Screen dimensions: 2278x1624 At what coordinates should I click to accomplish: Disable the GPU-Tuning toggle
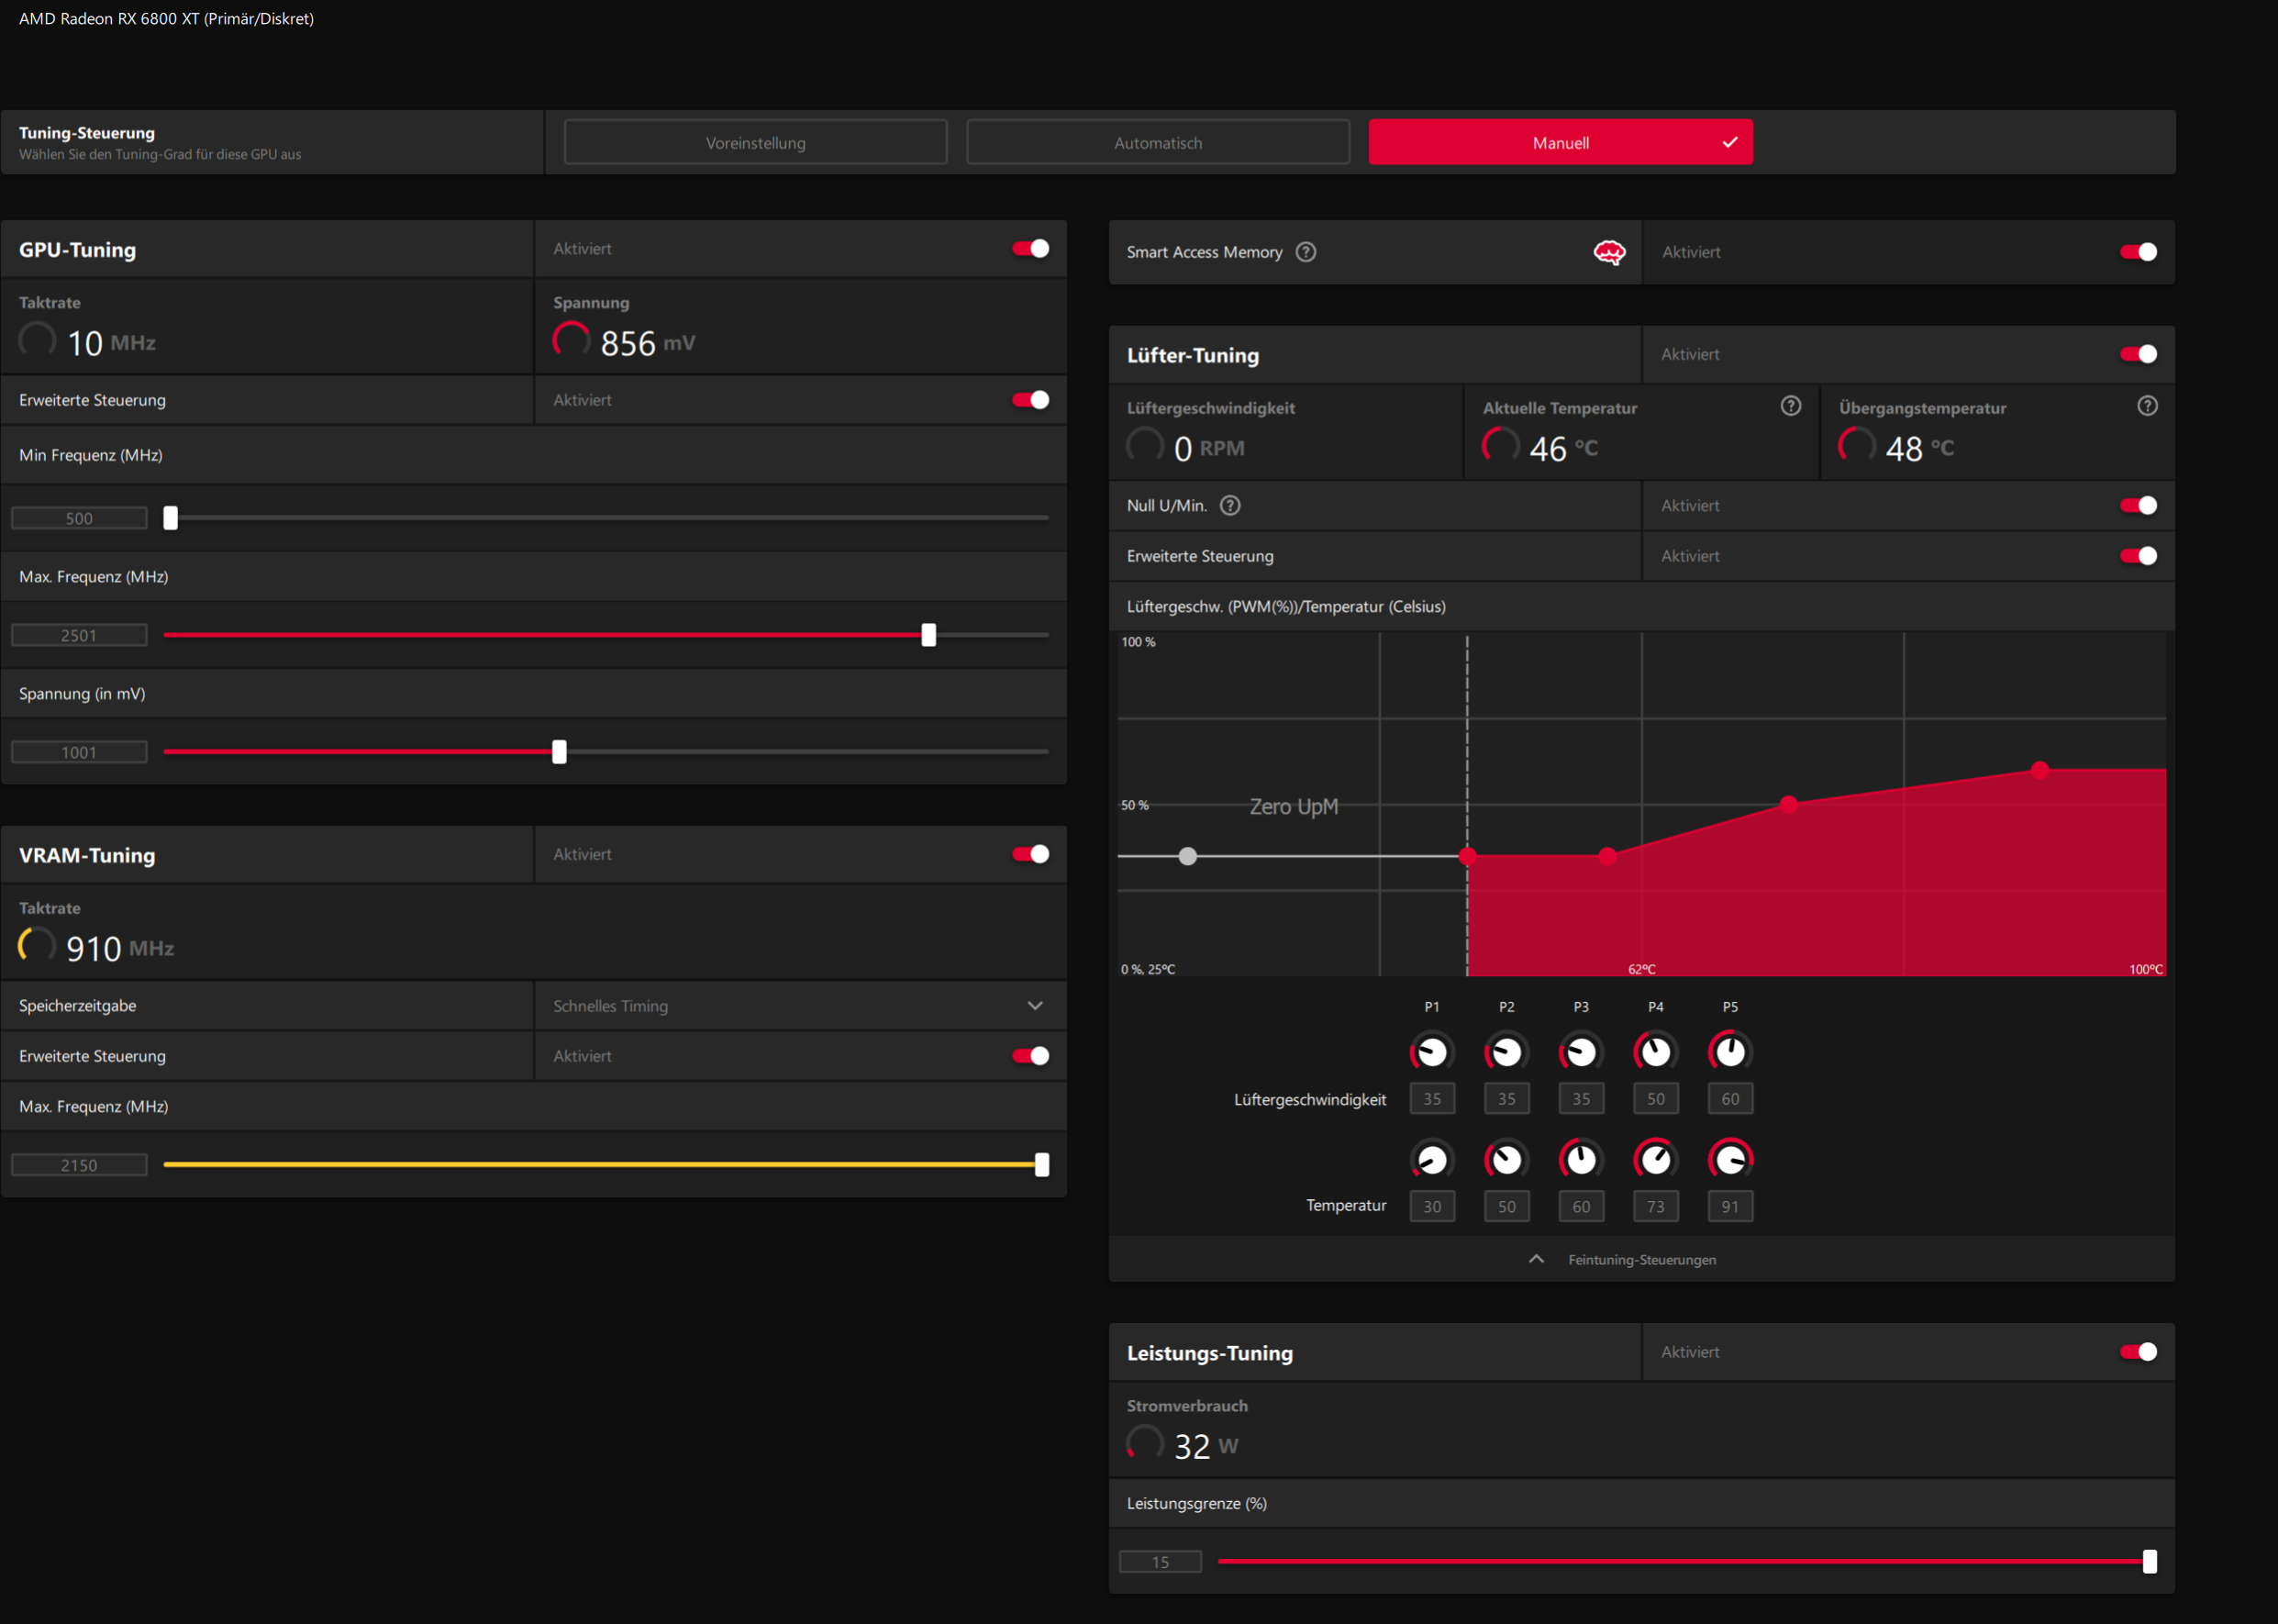1030,249
